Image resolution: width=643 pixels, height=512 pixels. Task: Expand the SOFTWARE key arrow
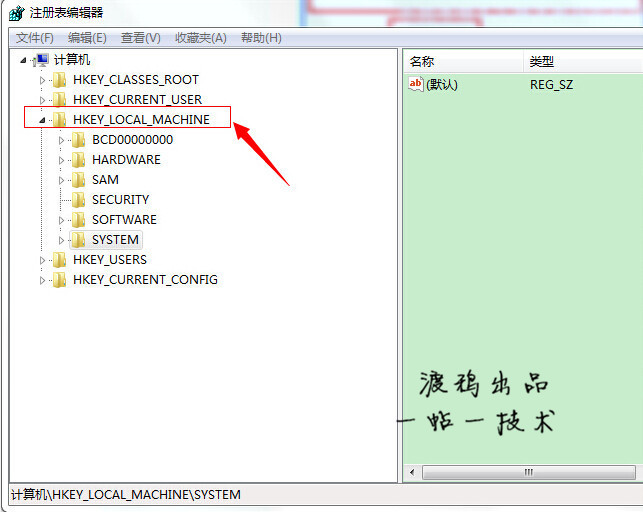pyautogui.click(x=61, y=220)
